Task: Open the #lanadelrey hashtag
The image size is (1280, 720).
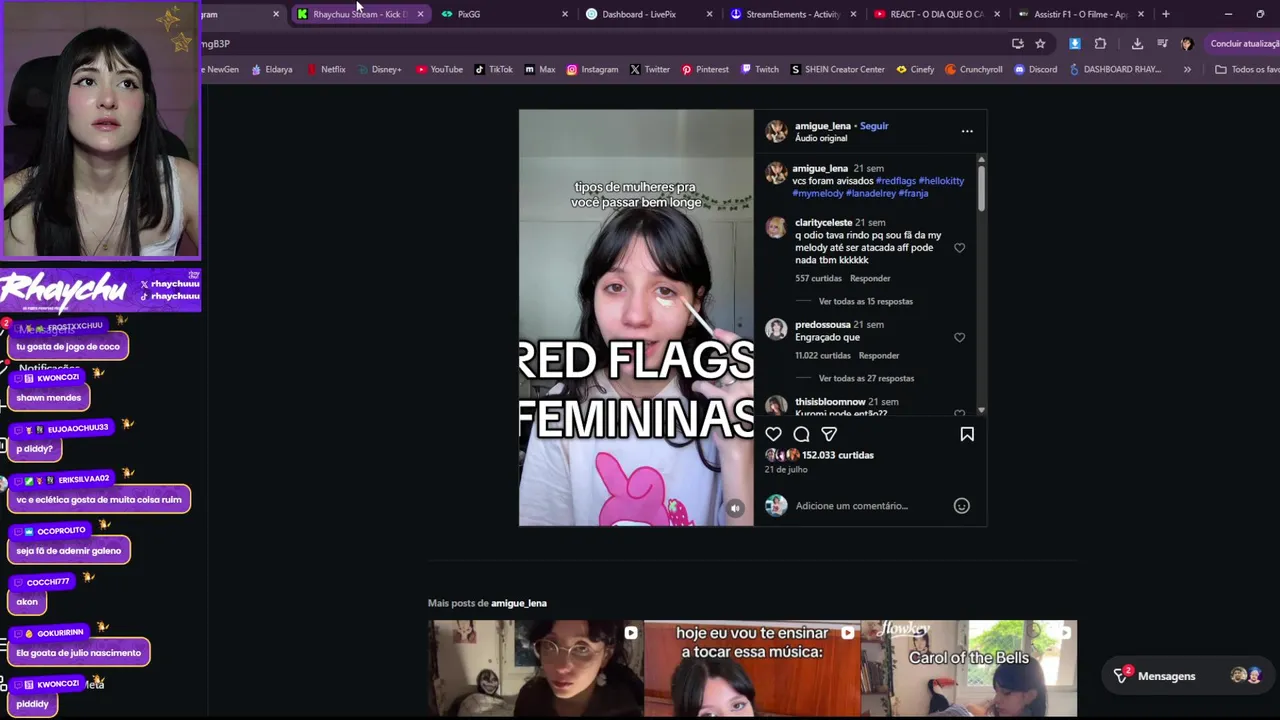Action: coord(871,193)
